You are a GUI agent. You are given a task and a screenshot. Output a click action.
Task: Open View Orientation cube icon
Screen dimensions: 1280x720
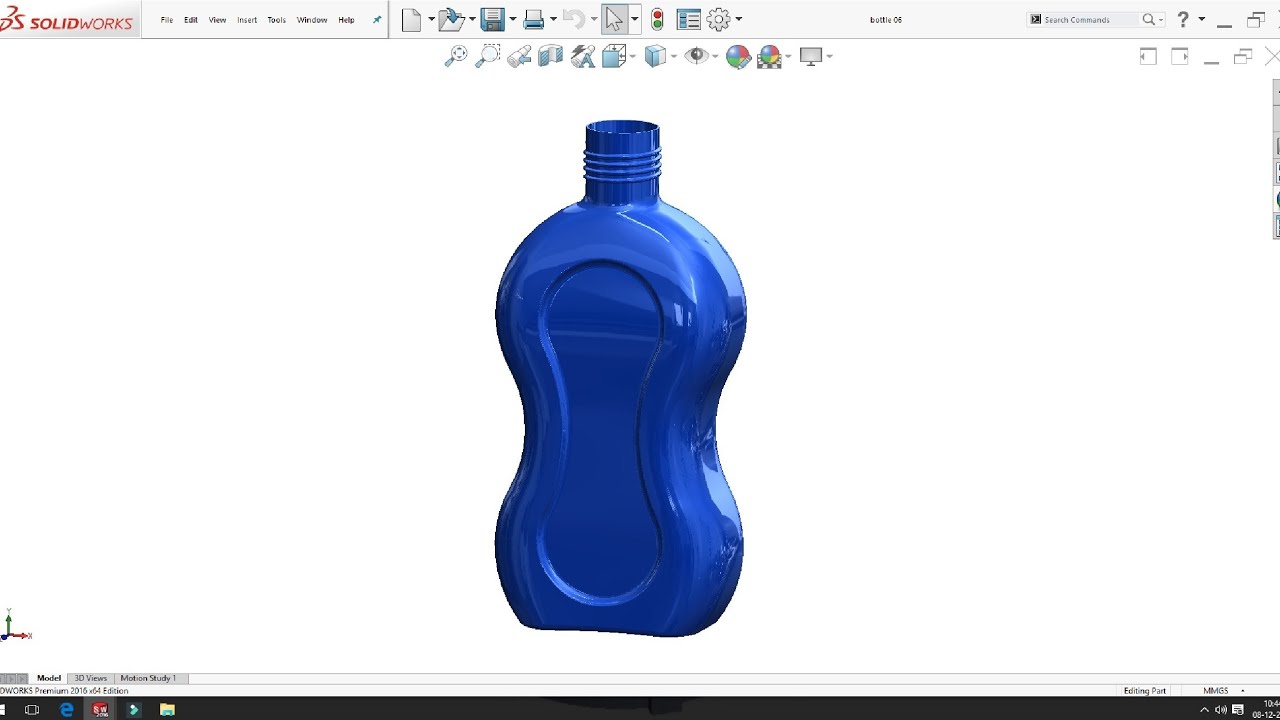tap(614, 57)
